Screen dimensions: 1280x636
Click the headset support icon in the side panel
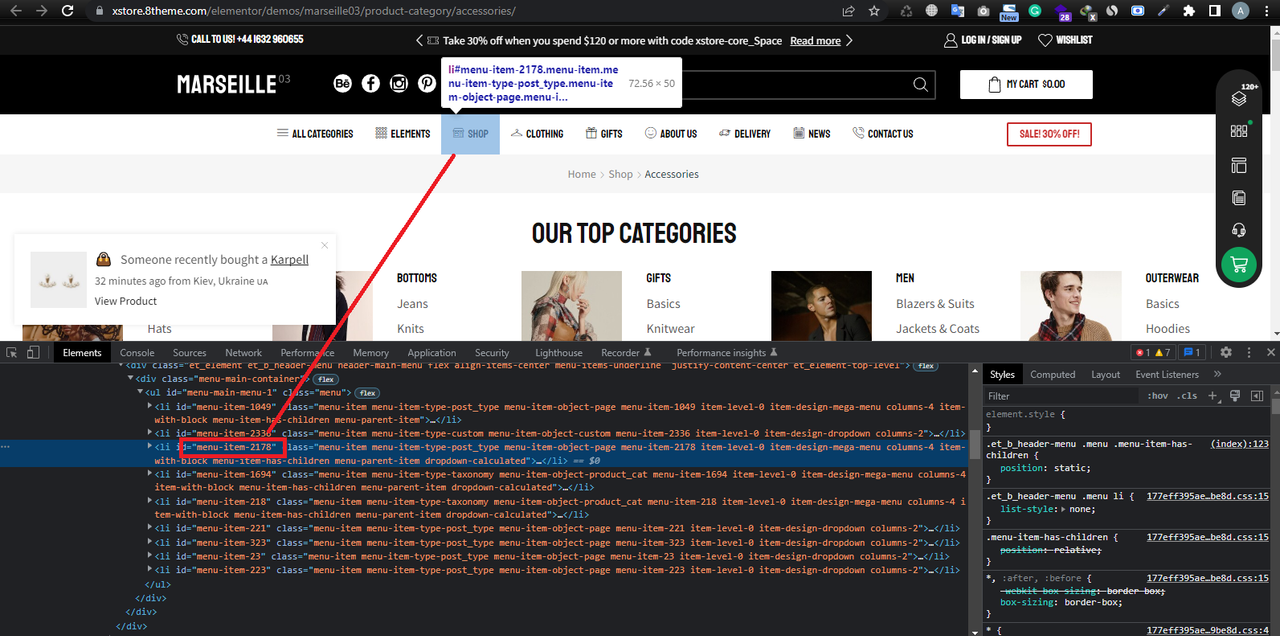(x=1239, y=231)
